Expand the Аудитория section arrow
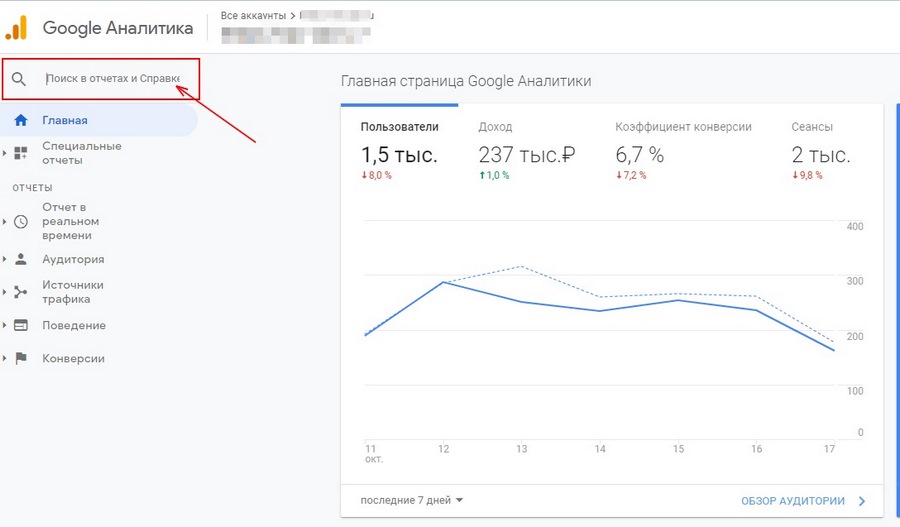The width and height of the screenshot is (900, 527). [5, 259]
